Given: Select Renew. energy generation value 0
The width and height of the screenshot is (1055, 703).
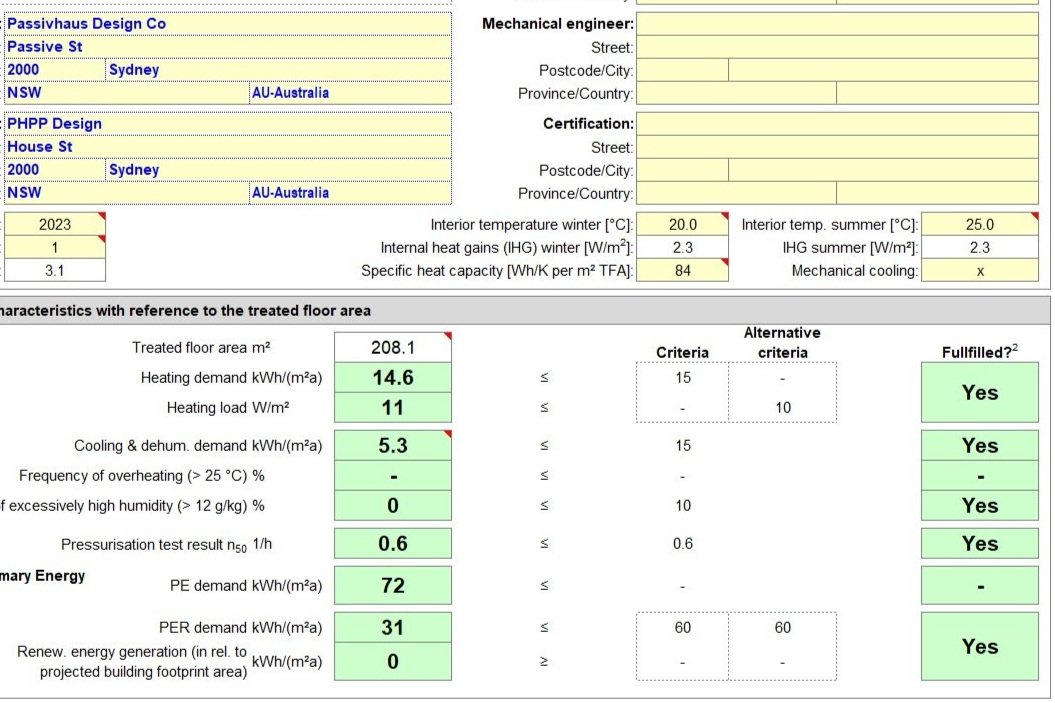Looking at the screenshot, I should click(x=393, y=661).
